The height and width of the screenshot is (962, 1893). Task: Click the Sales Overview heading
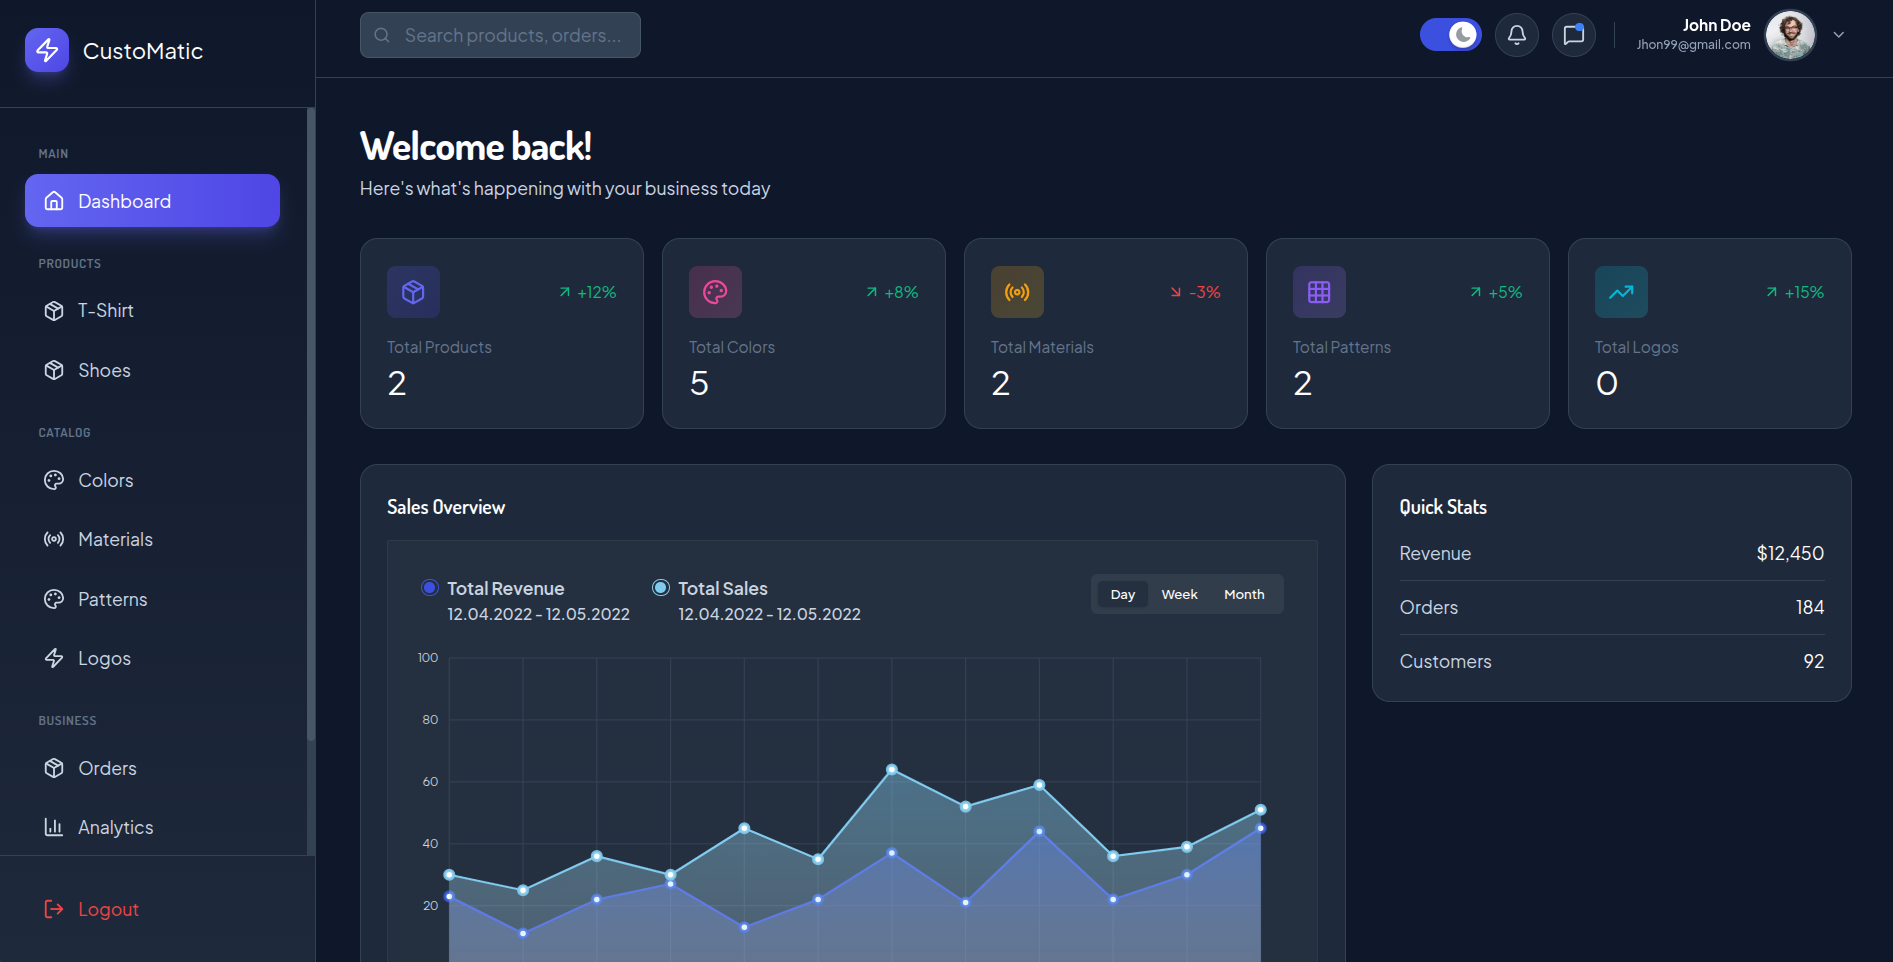coord(446,507)
